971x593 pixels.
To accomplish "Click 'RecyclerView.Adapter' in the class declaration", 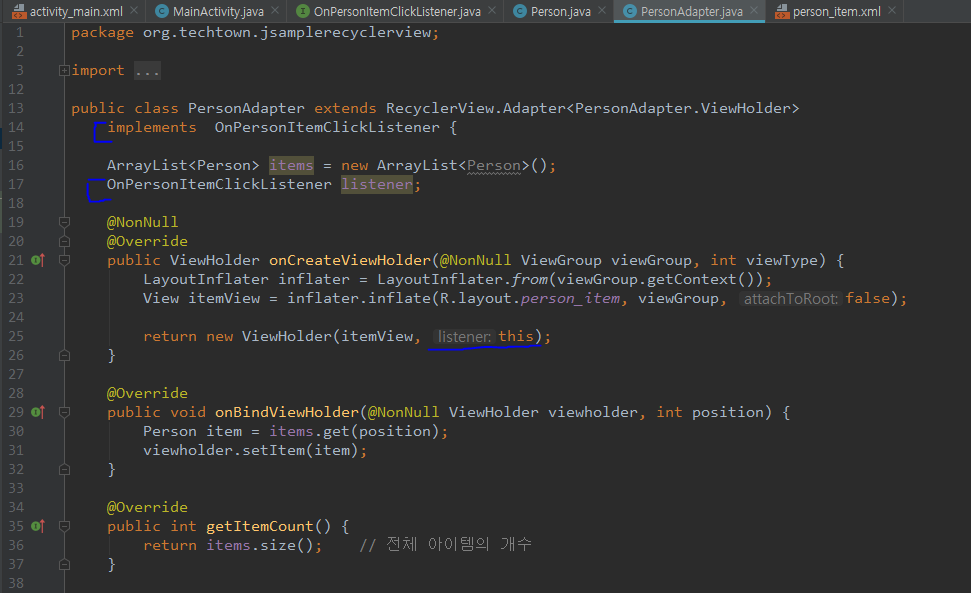I will (x=476, y=108).
